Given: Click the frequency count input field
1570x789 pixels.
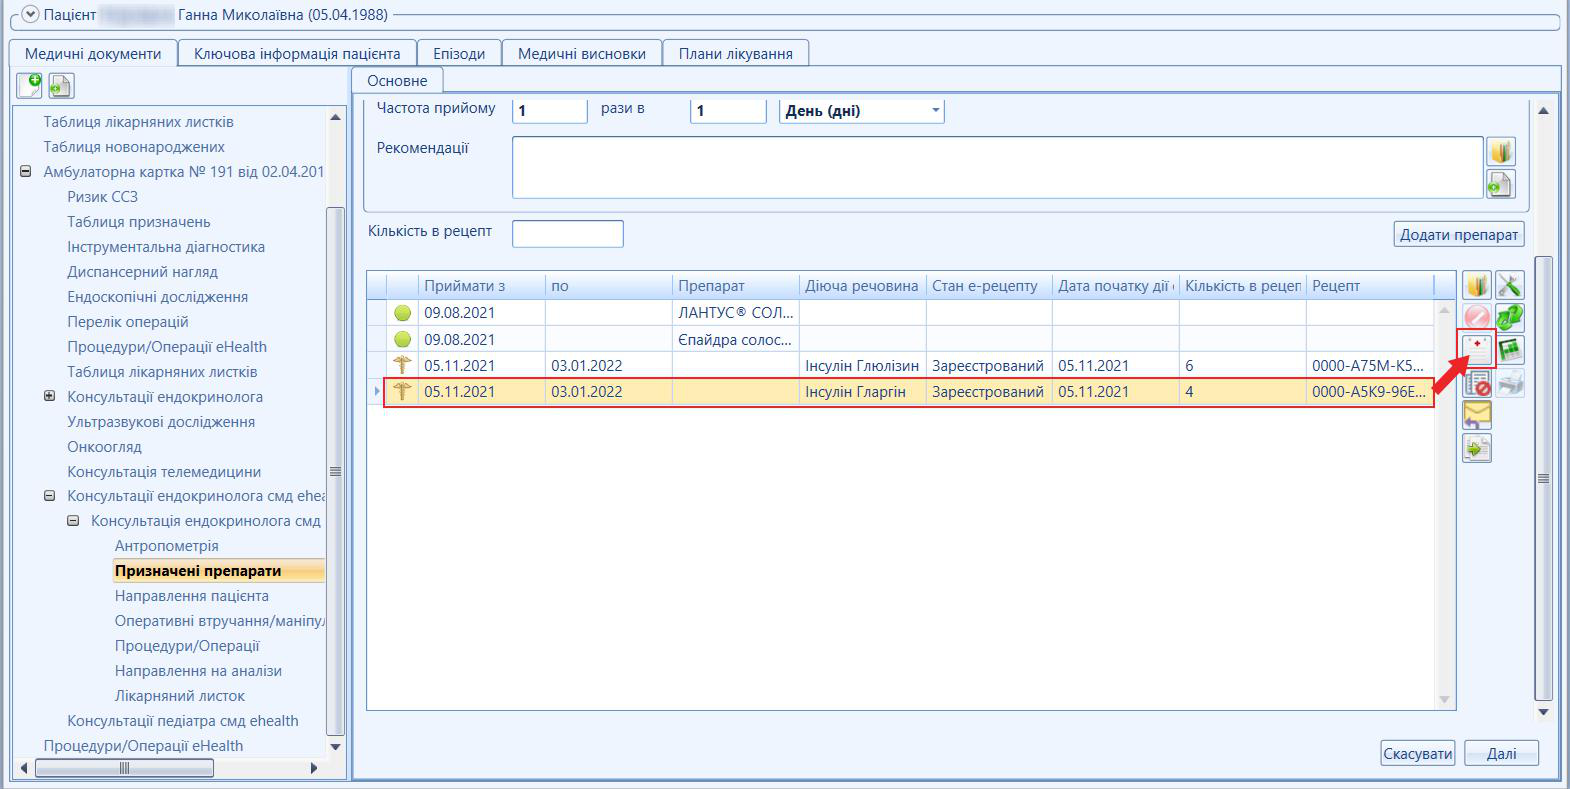Looking at the screenshot, I should click(550, 110).
